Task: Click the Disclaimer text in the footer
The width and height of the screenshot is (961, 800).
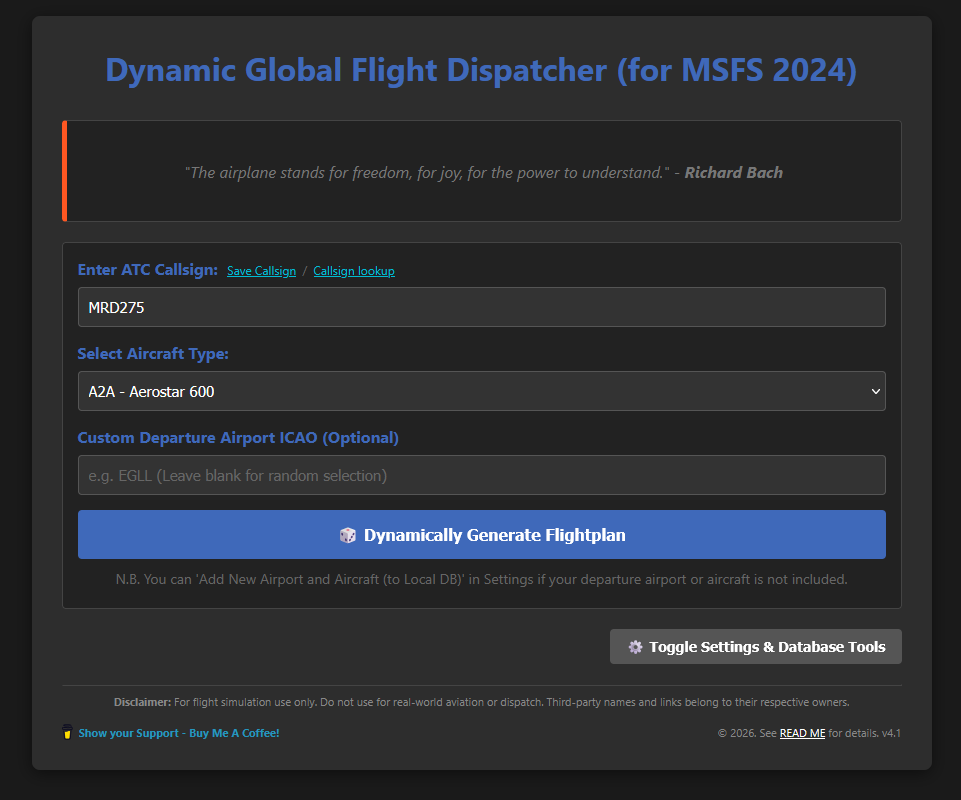Action: pos(482,703)
